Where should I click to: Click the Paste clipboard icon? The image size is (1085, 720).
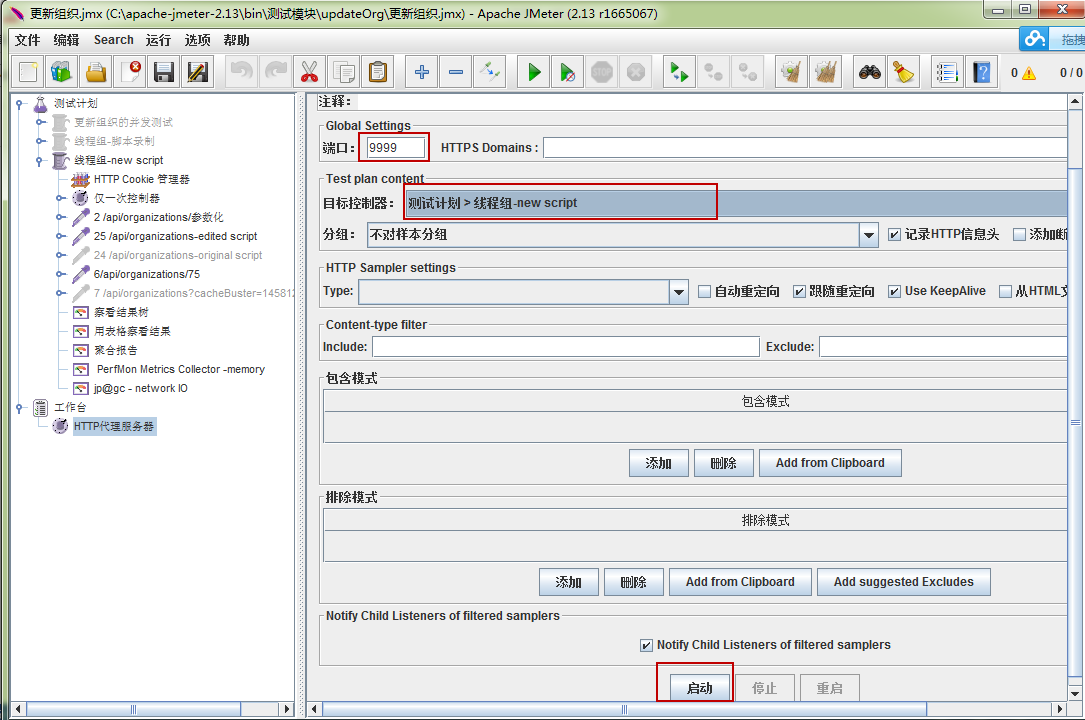377,72
